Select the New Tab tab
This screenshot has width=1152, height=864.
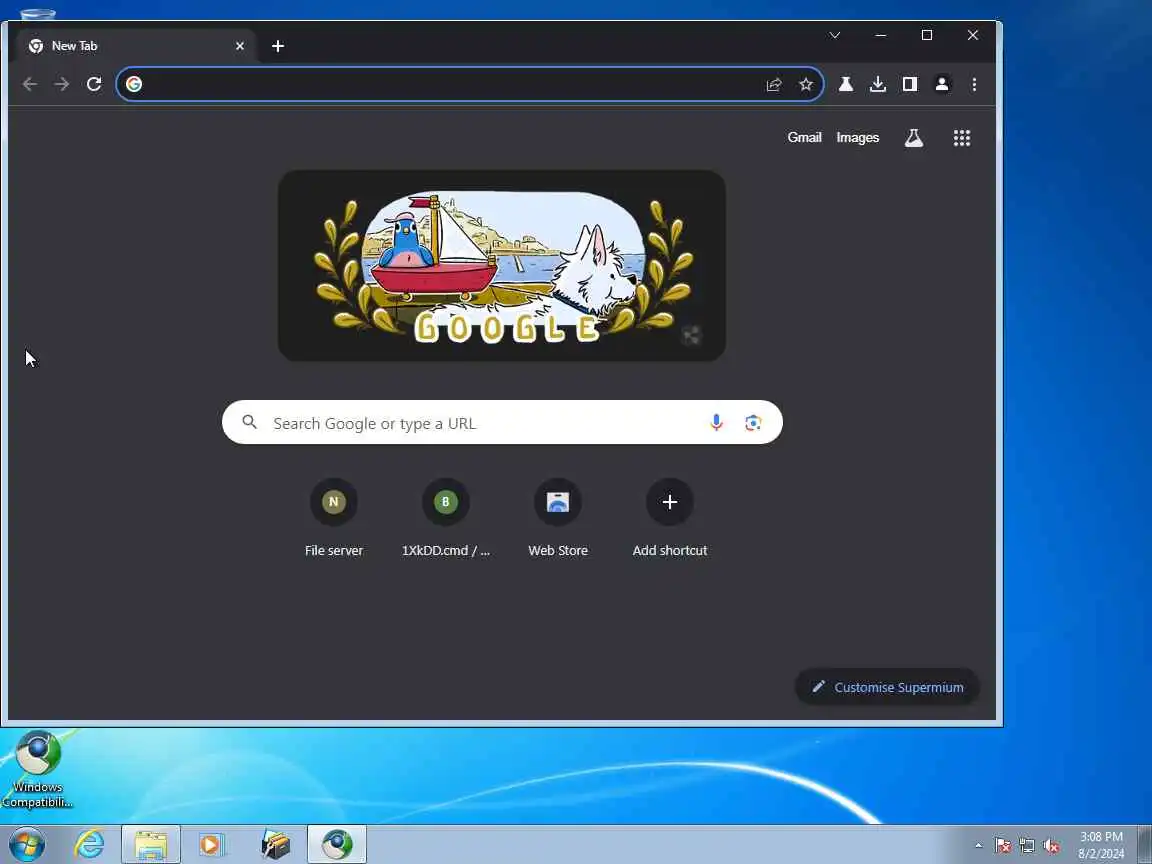point(136,46)
